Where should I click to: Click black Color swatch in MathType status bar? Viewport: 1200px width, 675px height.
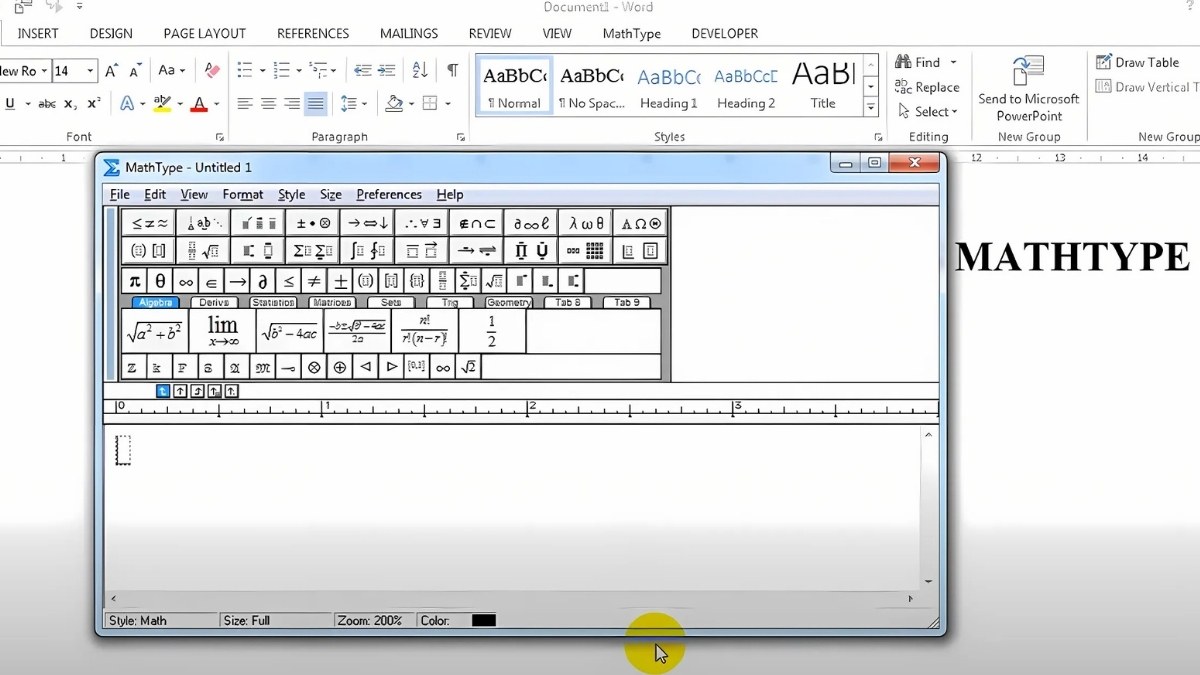(484, 621)
